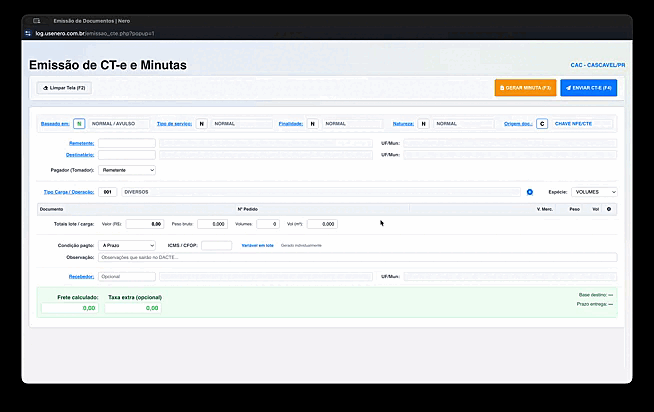Open the Destinatário lookup link
This screenshot has height=412, width=654.
(79, 155)
